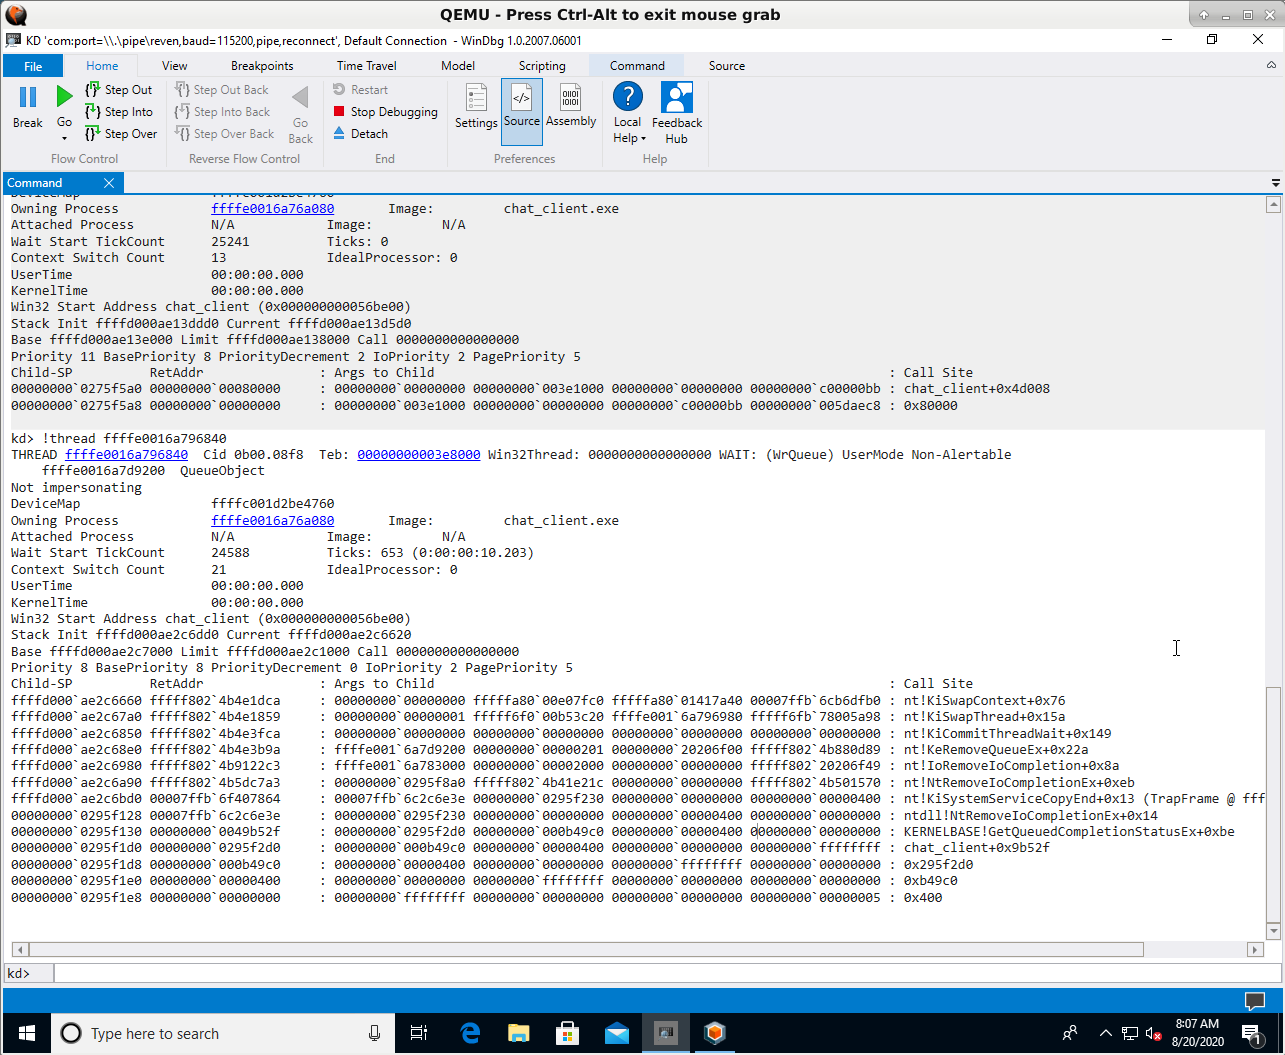The width and height of the screenshot is (1285, 1055).
Task: Click the command line !thread ffffe0016a796840
Action: (x=134, y=439)
